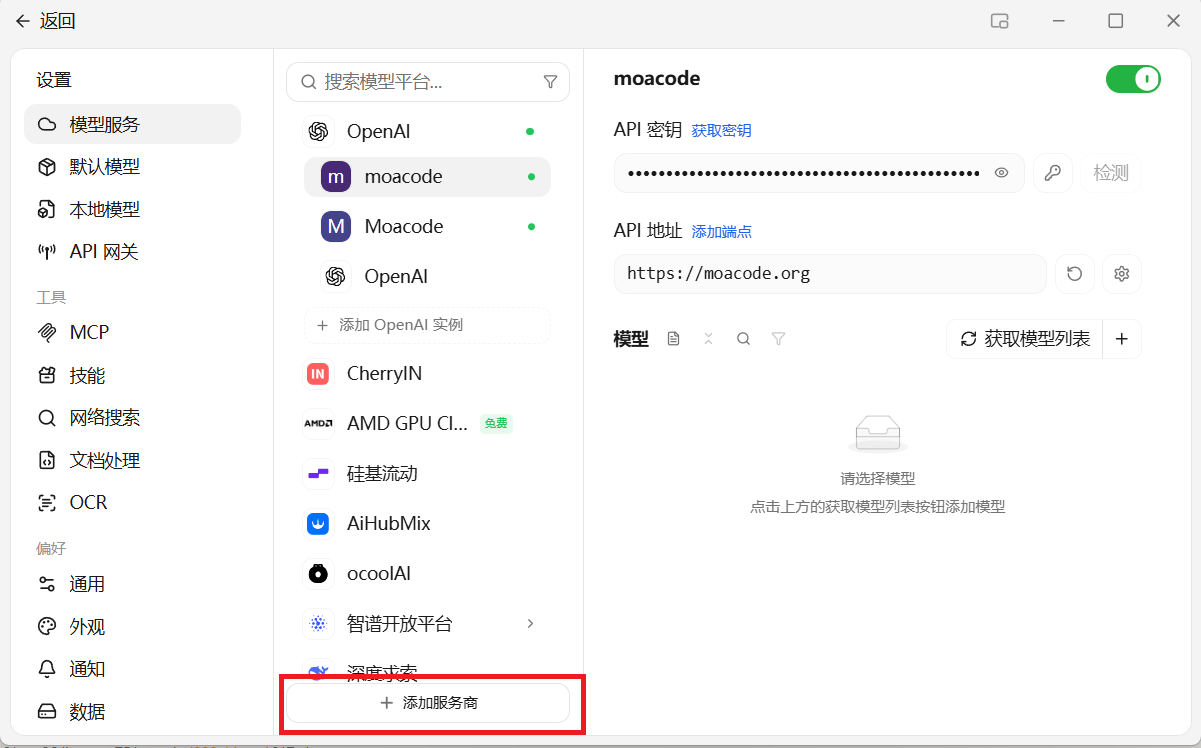Select lowercase moacode provider with purple m

tap(428, 176)
